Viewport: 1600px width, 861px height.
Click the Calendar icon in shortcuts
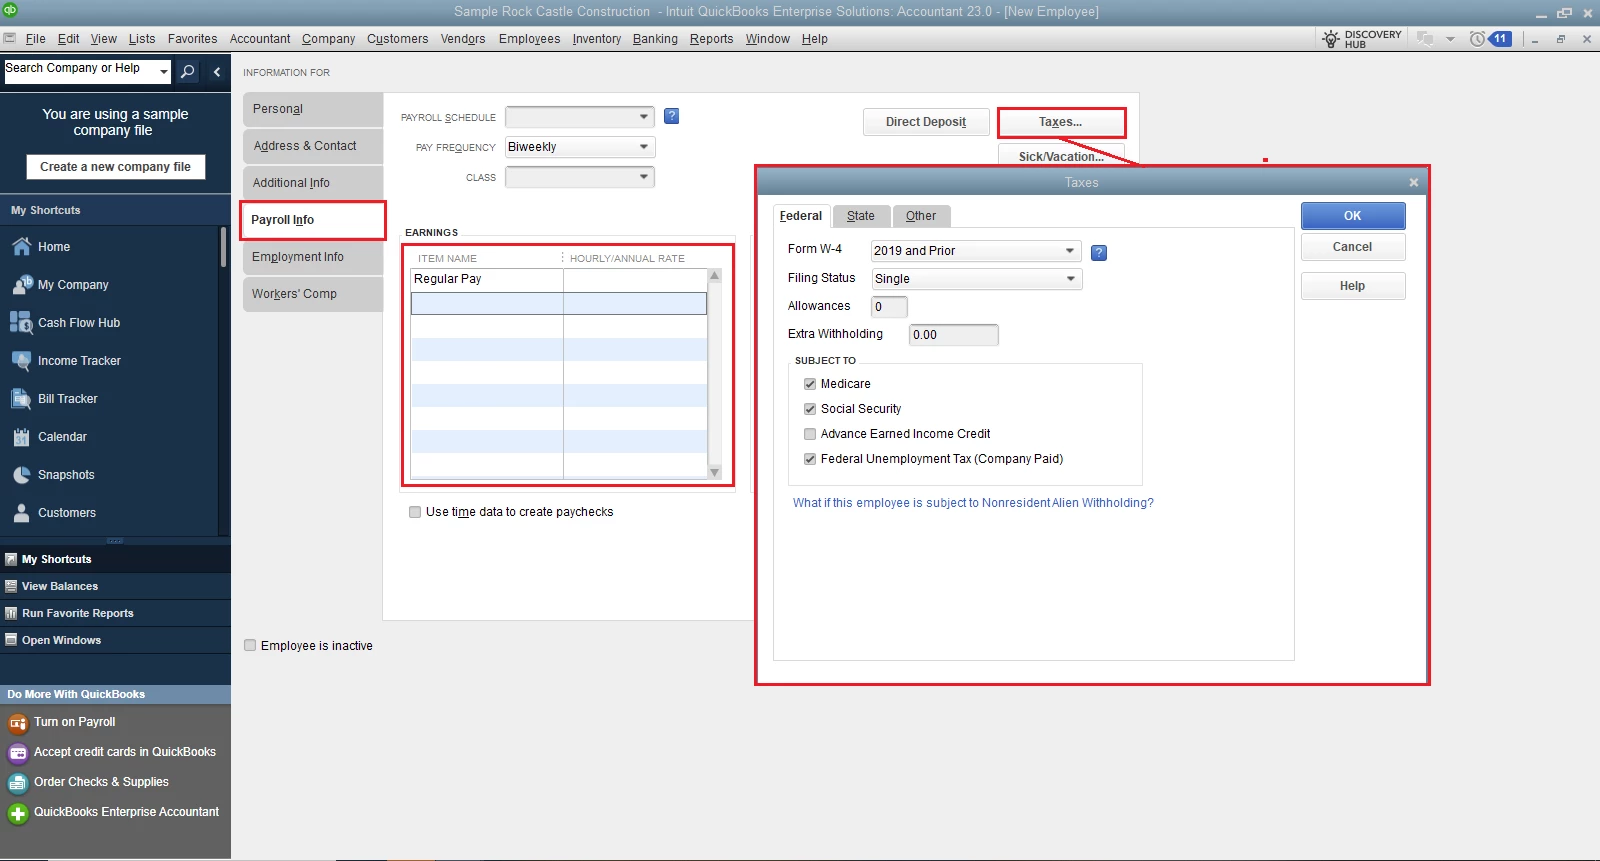tap(21, 437)
